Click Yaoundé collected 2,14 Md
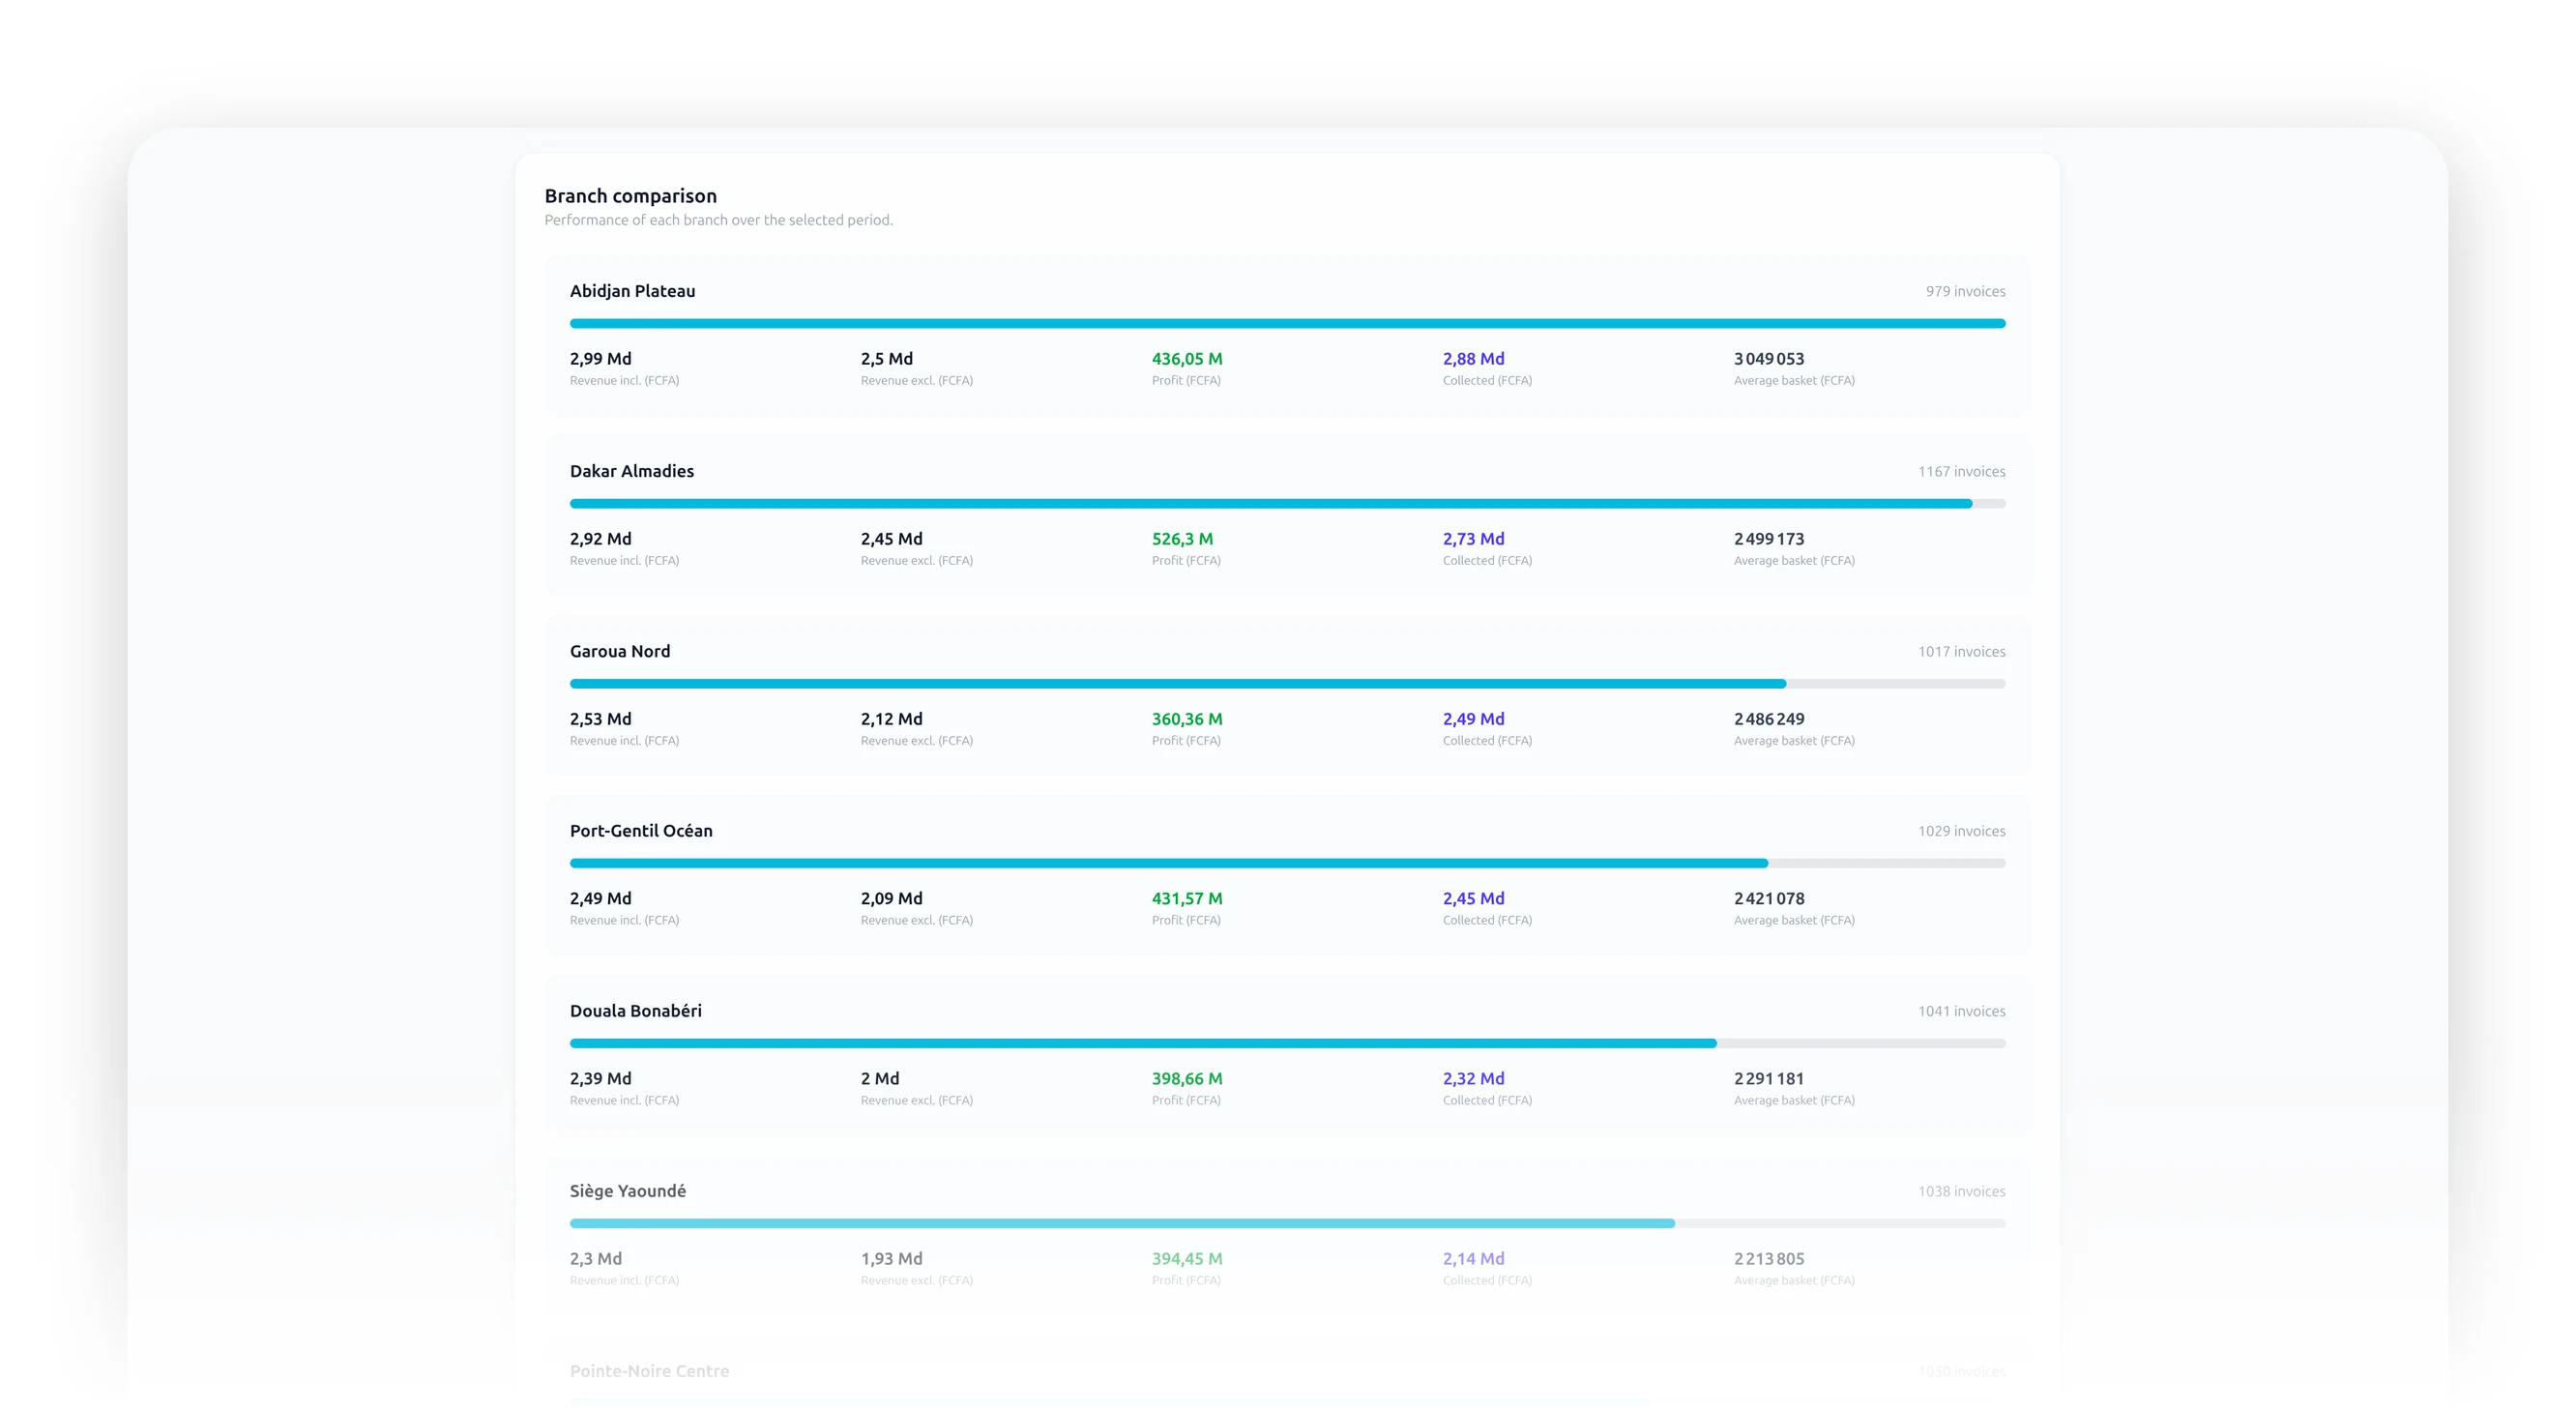The image size is (2576, 1410). pyautogui.click(x=1473, y=1259)
